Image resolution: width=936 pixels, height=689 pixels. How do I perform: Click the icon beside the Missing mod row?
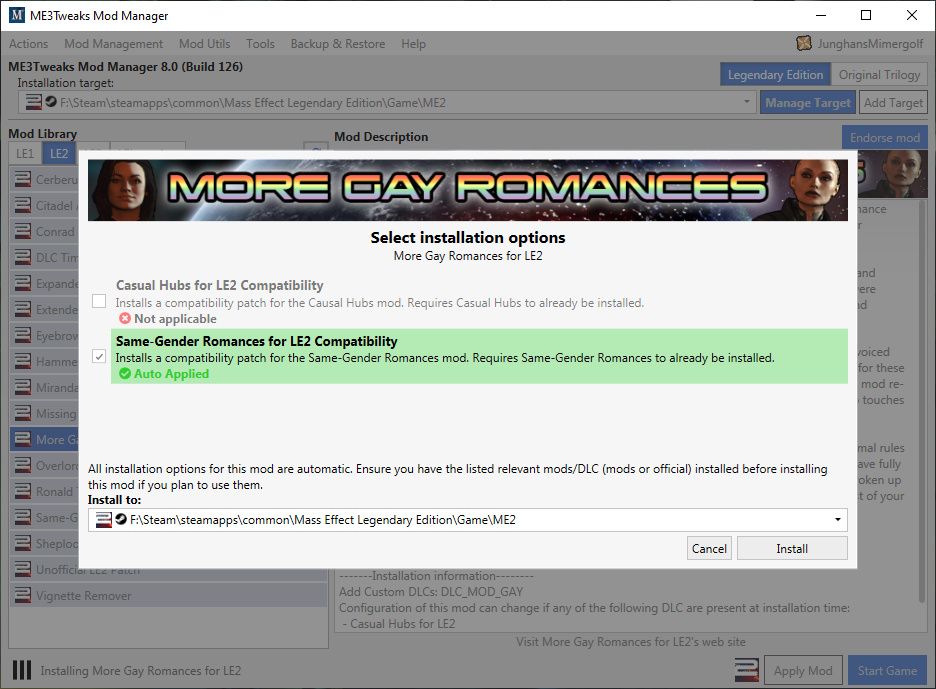[23, 413]
